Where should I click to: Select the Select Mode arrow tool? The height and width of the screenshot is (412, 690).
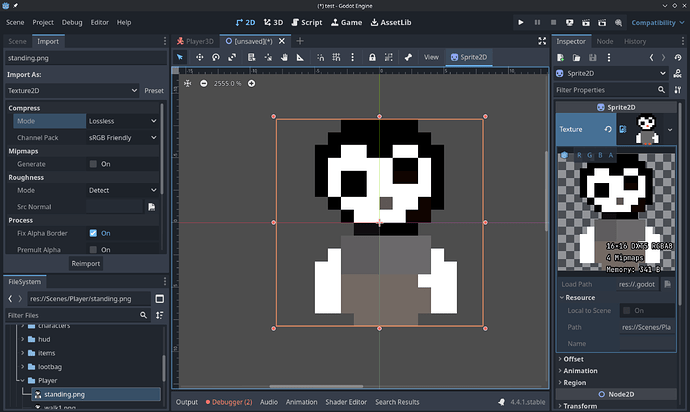[x=180, y=57]
